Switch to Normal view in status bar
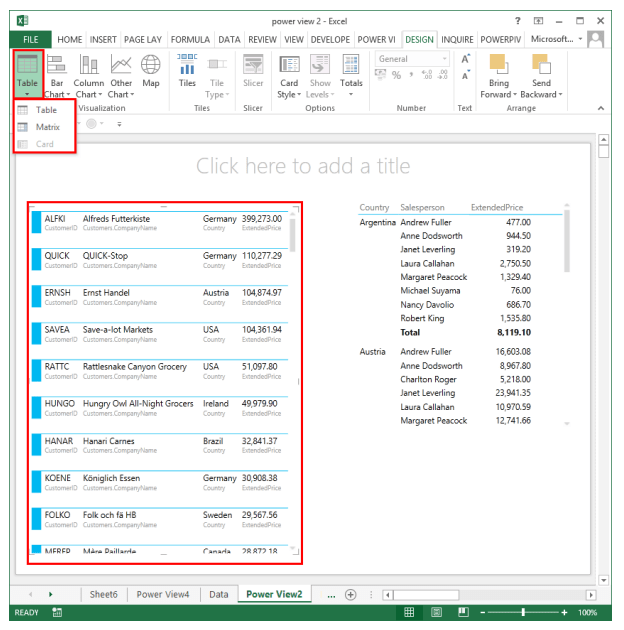The image size is (624, 630). [x=409, y=612]
